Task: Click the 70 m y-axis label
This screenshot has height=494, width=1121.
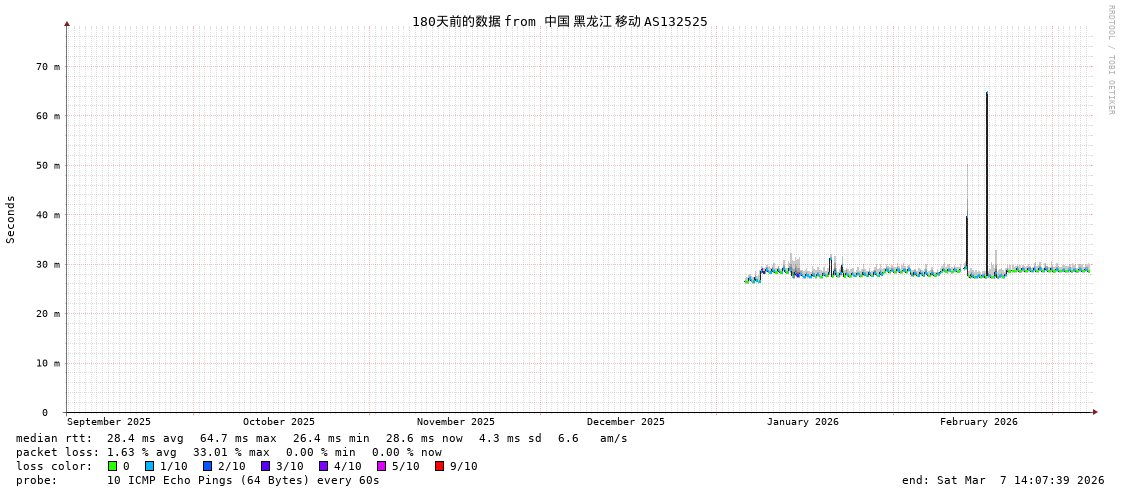Action: (49, 67)
